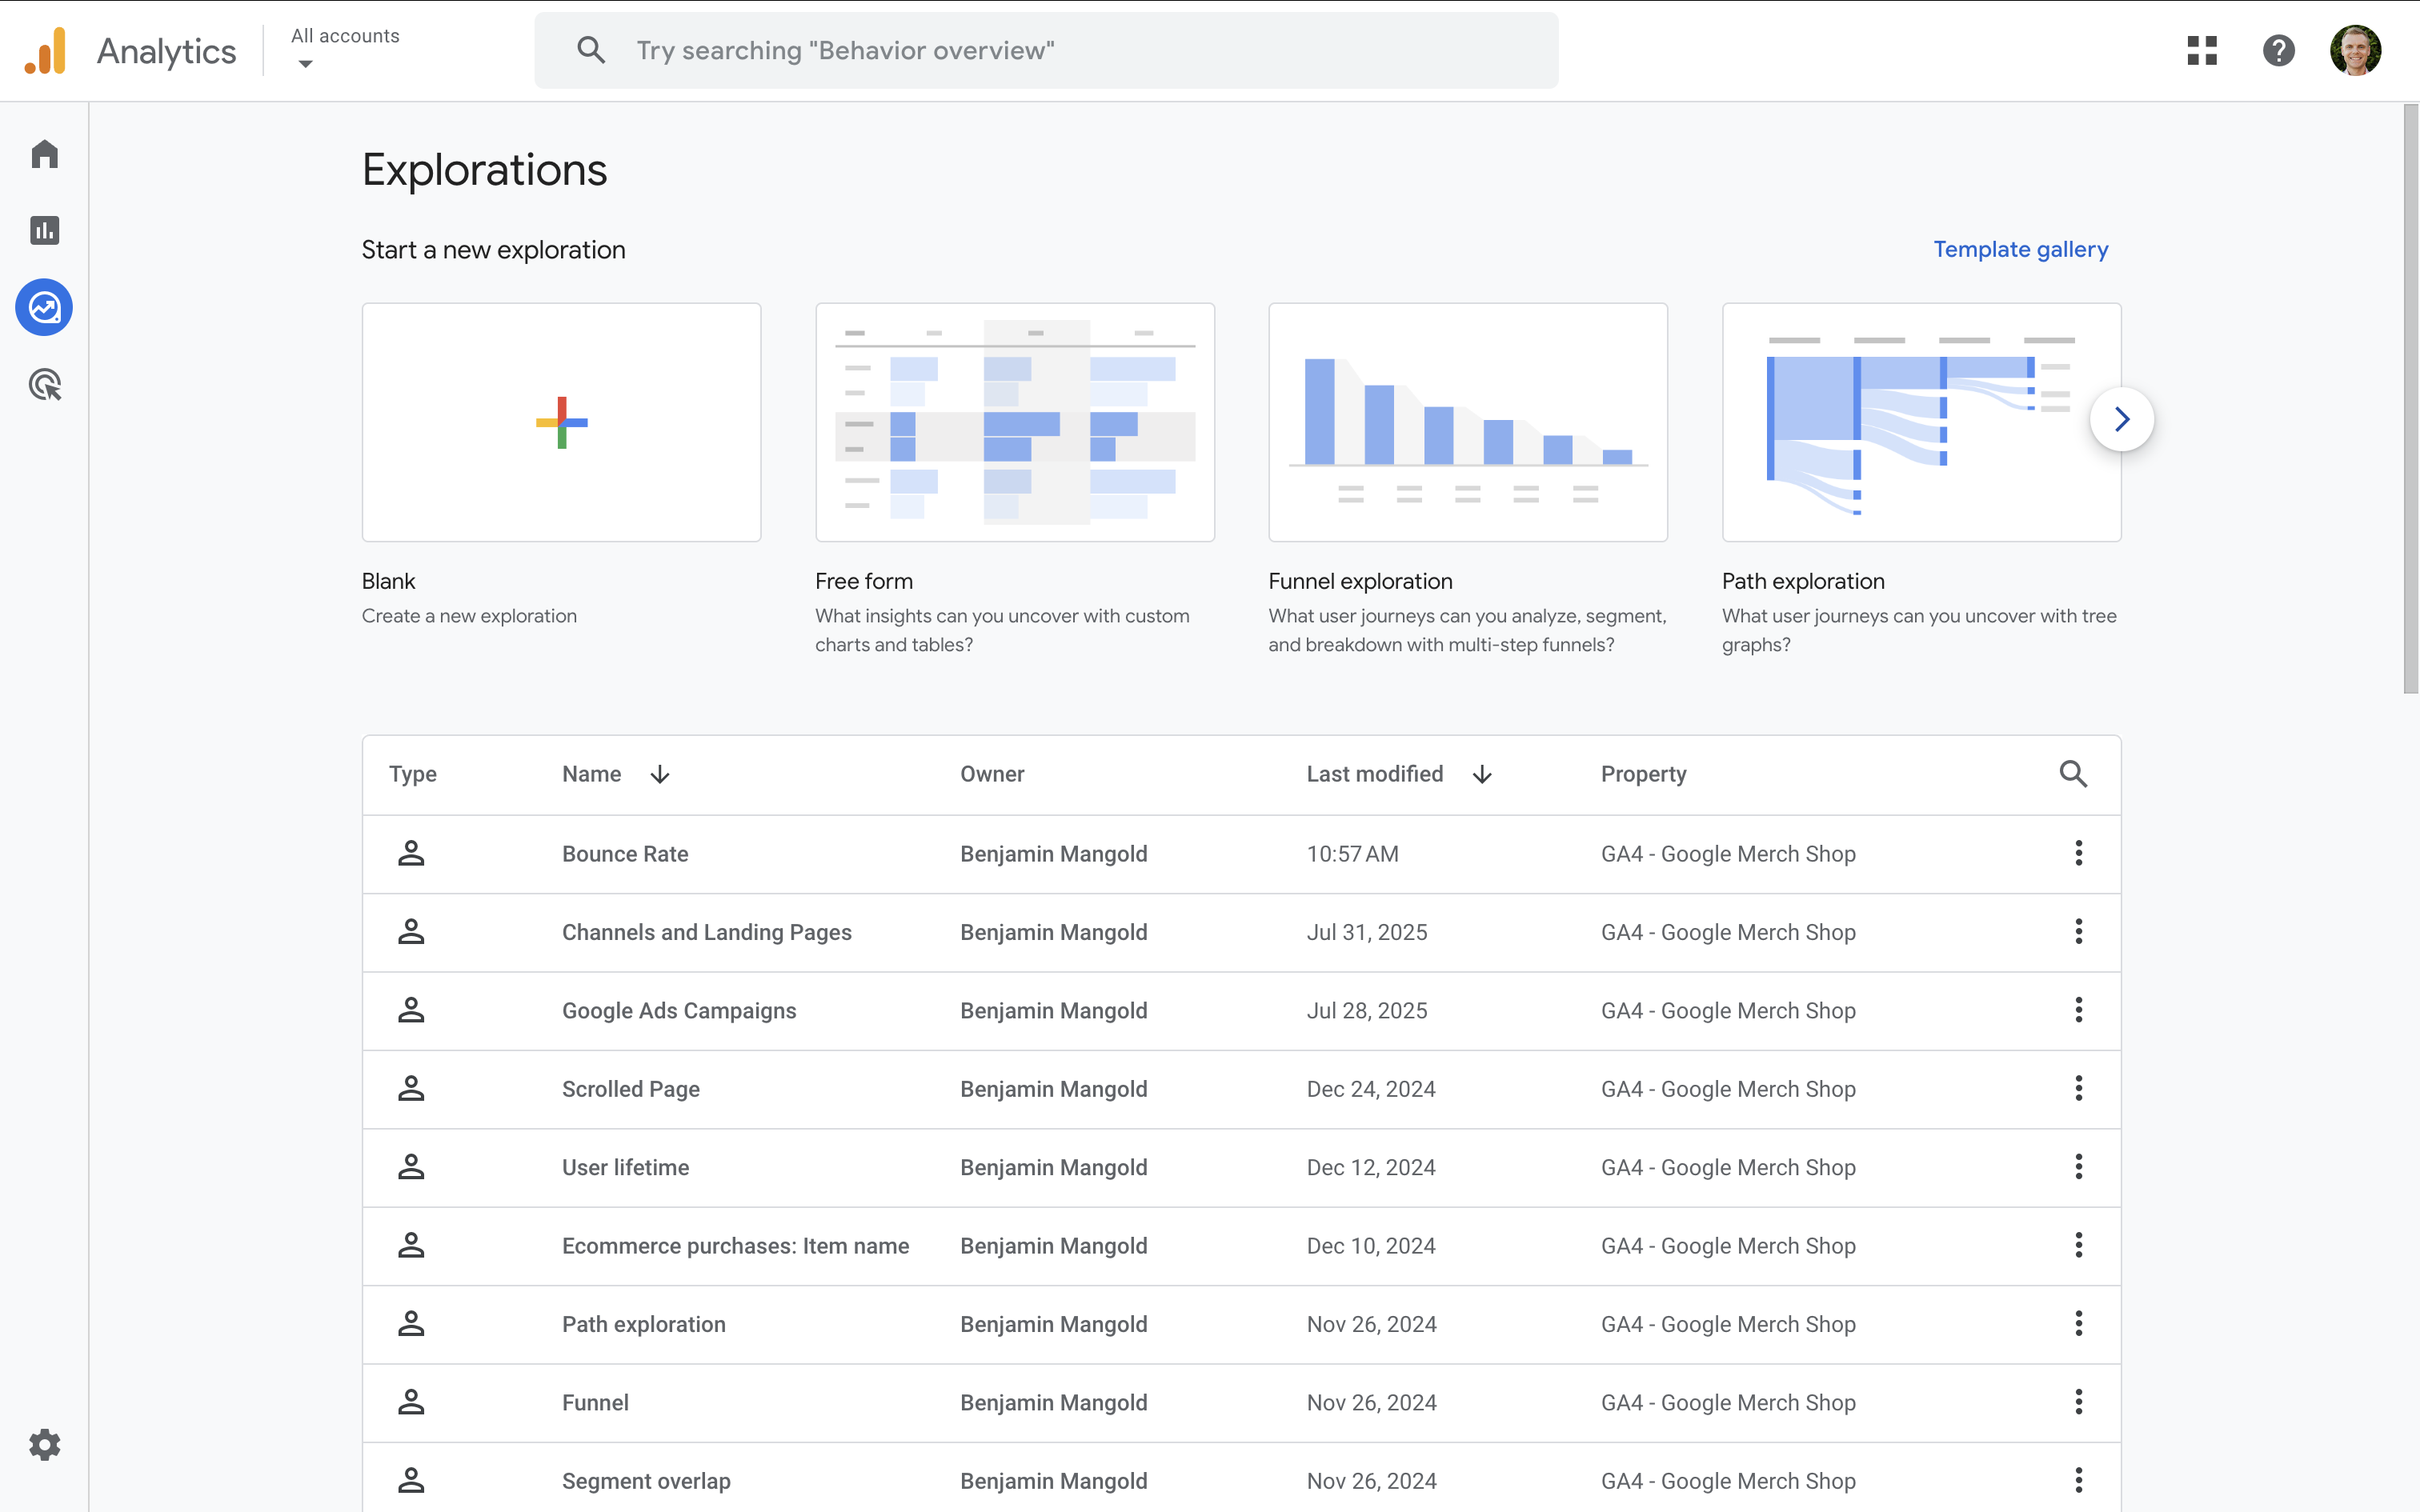Viewport: 2420px width, 1512px height.
Task: Start Free form exploration template
Action: click(x=1015, y=422)
